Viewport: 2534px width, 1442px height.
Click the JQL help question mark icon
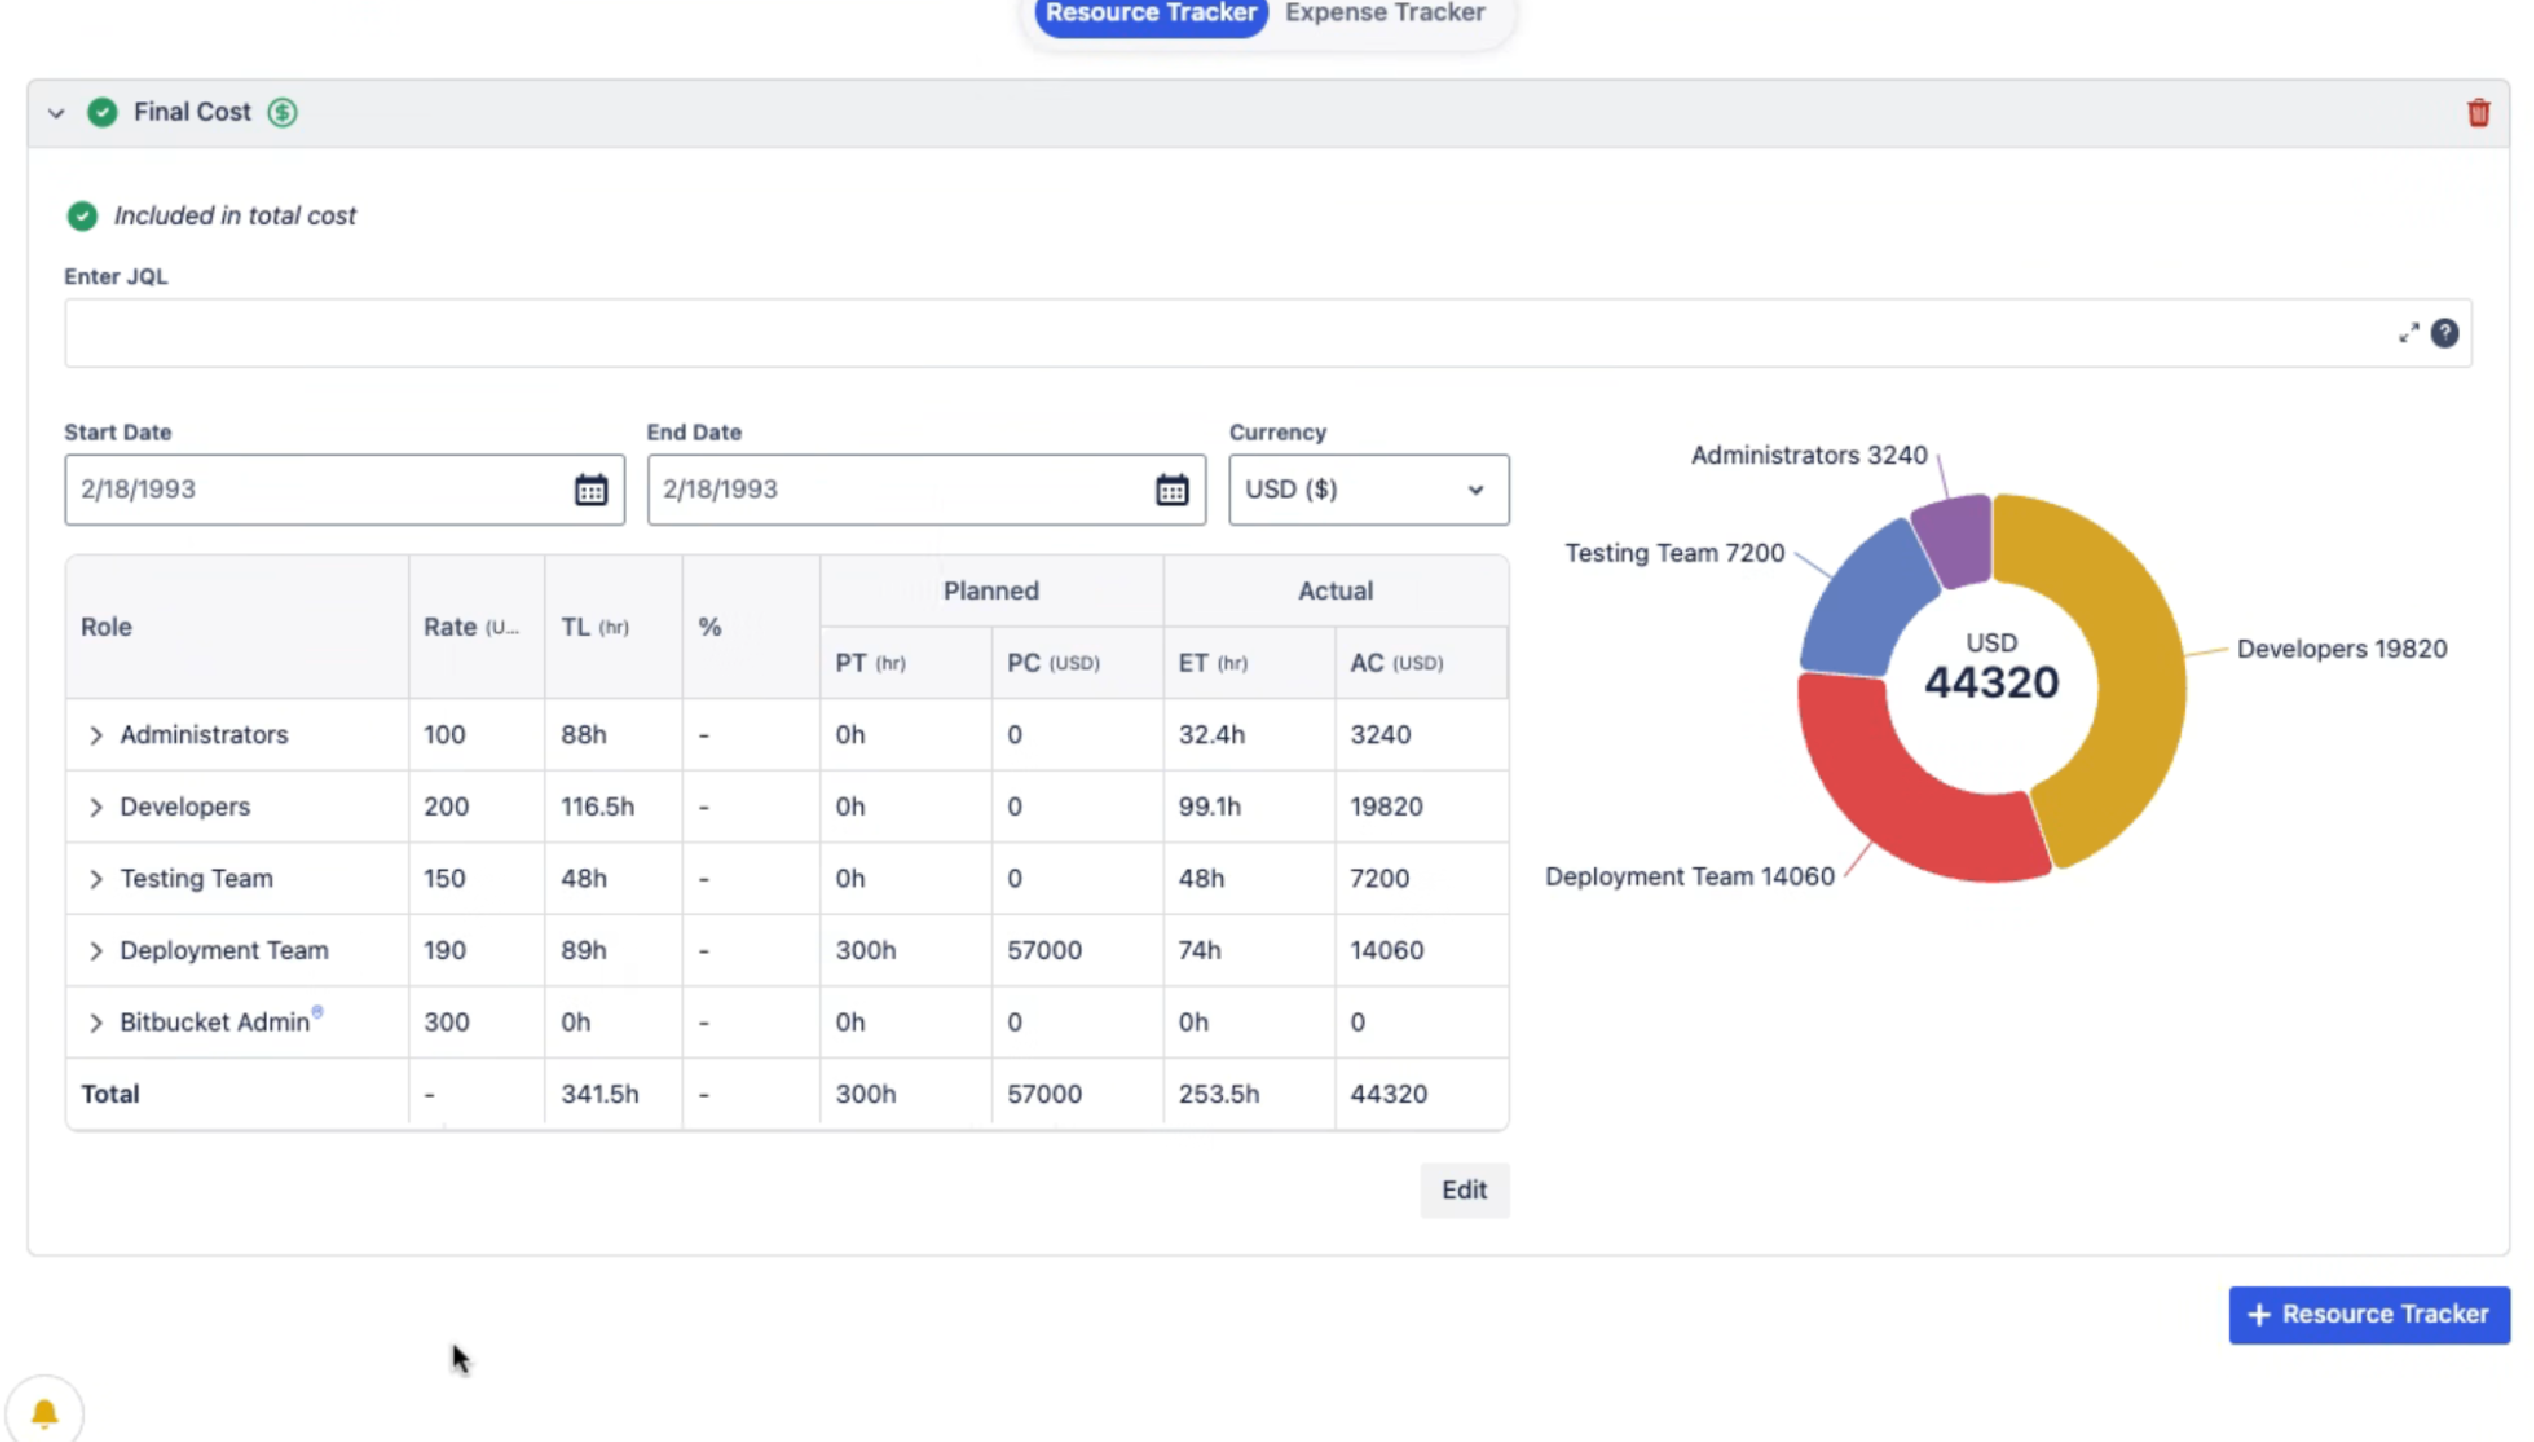click(x=2444, y=333)
